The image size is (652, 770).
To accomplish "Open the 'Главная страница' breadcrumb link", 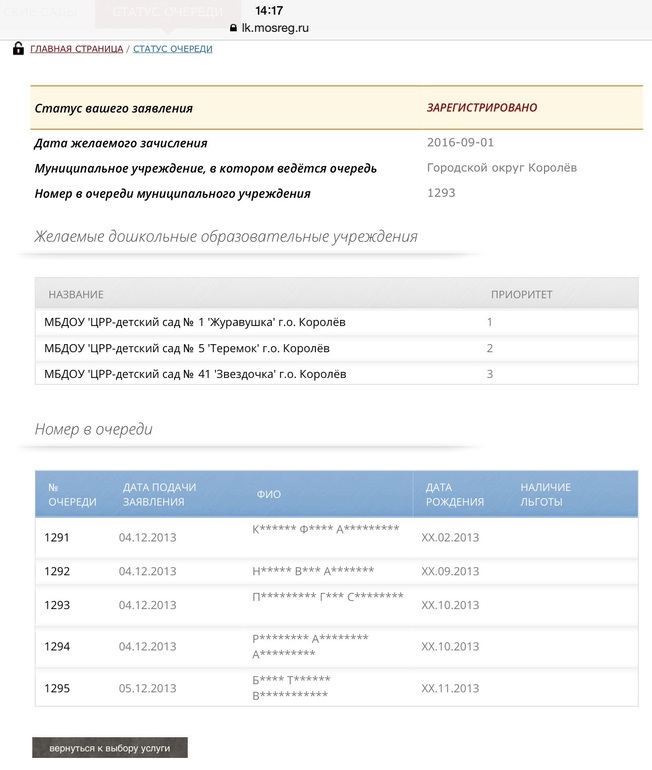I will pos(77,48).
